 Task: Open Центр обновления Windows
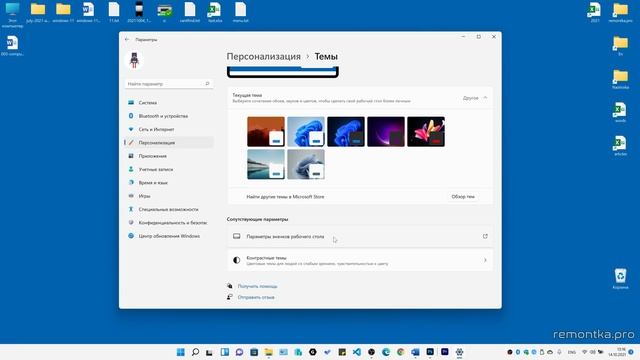169,236
